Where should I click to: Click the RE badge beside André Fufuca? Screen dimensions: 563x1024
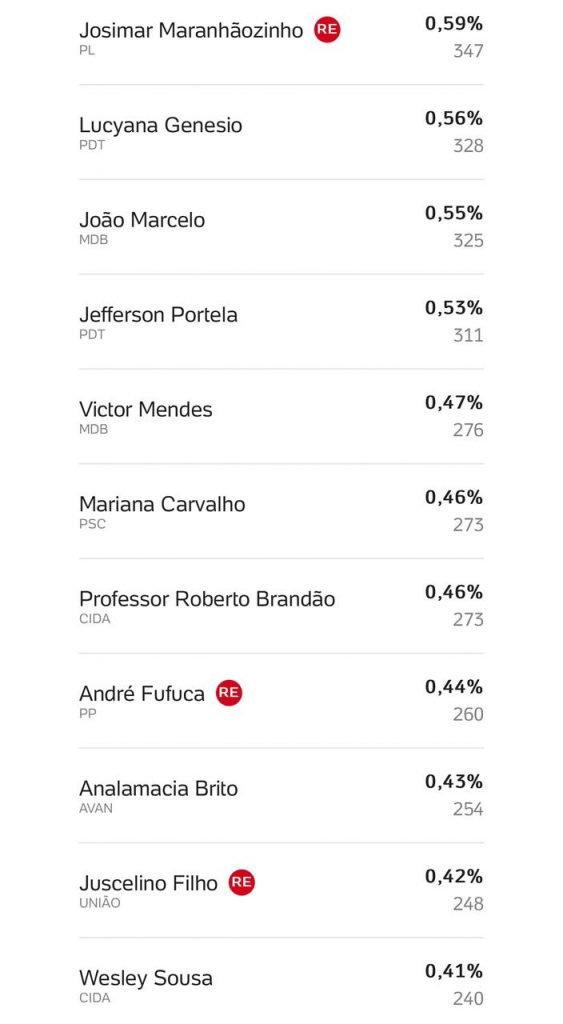[x=229, y=693]
